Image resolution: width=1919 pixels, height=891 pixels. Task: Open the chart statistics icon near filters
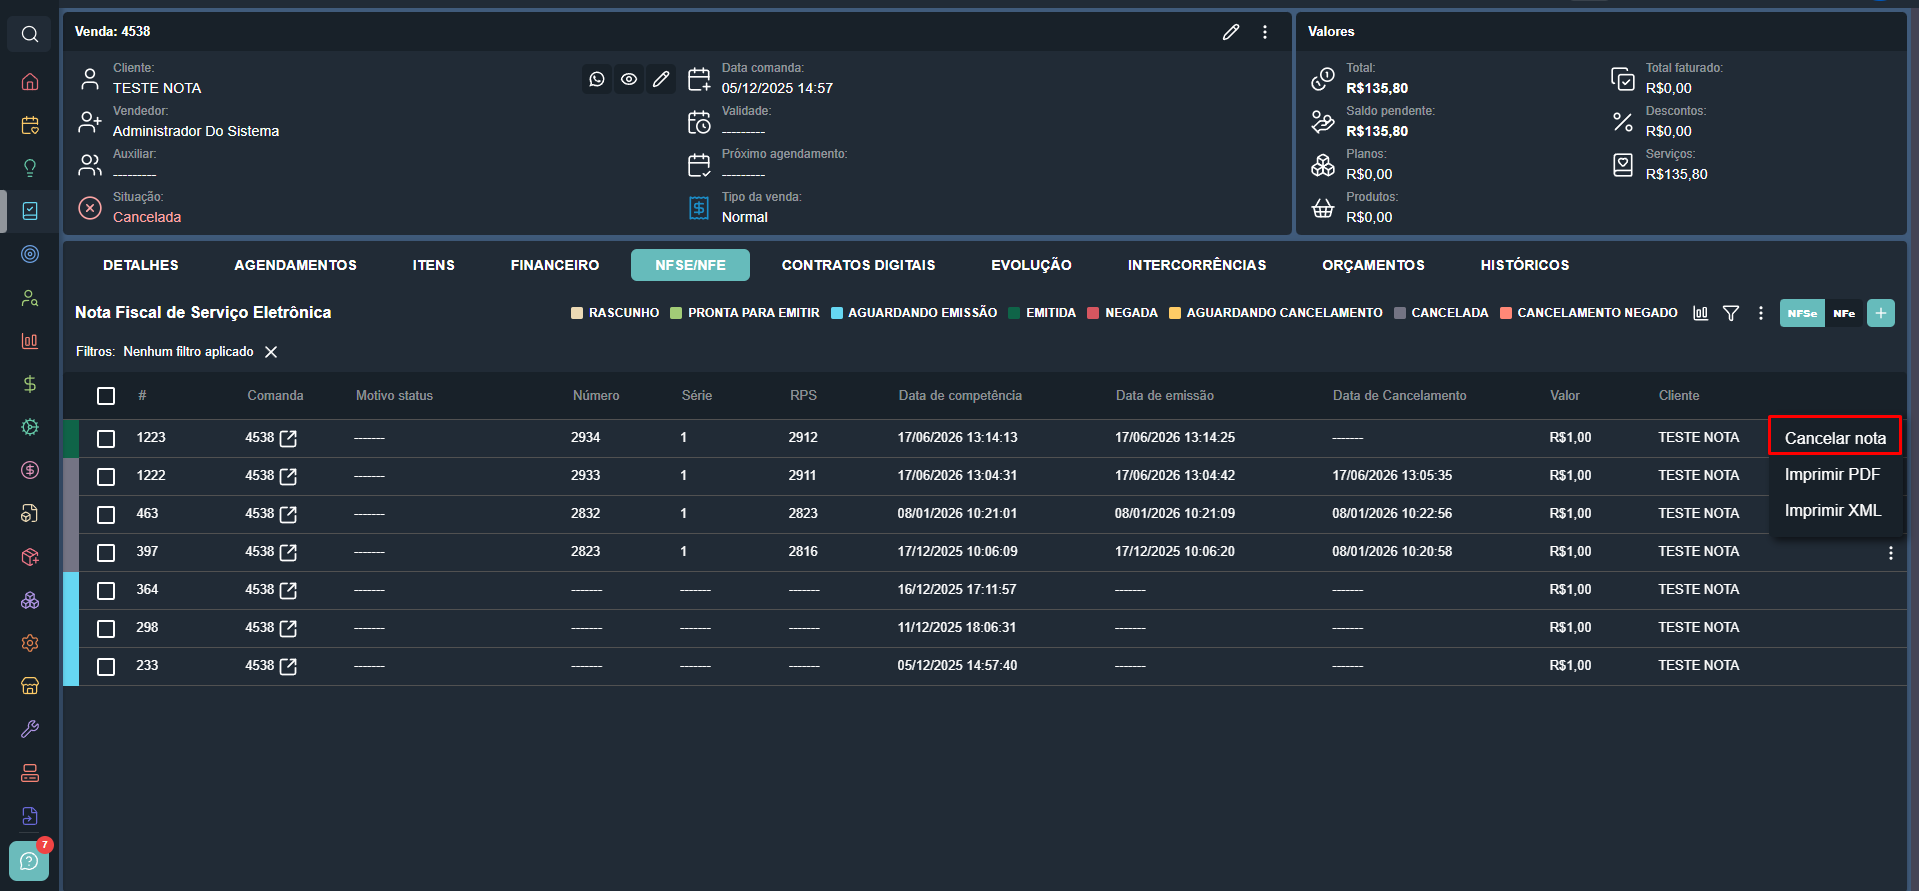tap(1700, 313)
